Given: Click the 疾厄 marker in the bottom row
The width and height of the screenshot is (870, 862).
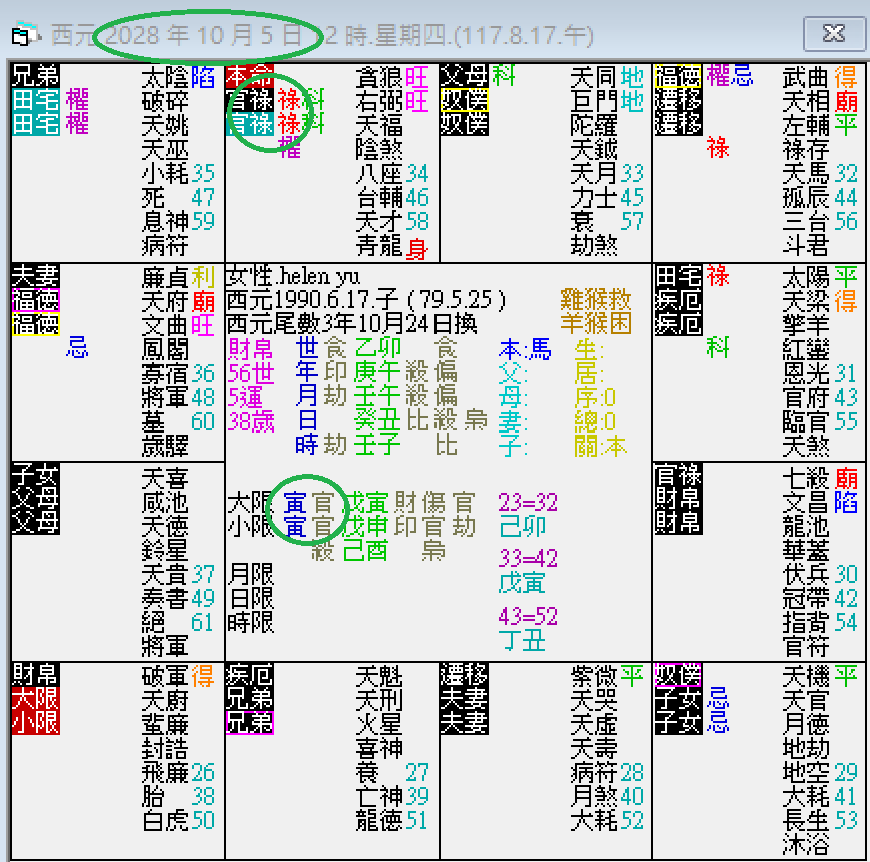Looking at the screenshot, I should click(x=247, y=673).
